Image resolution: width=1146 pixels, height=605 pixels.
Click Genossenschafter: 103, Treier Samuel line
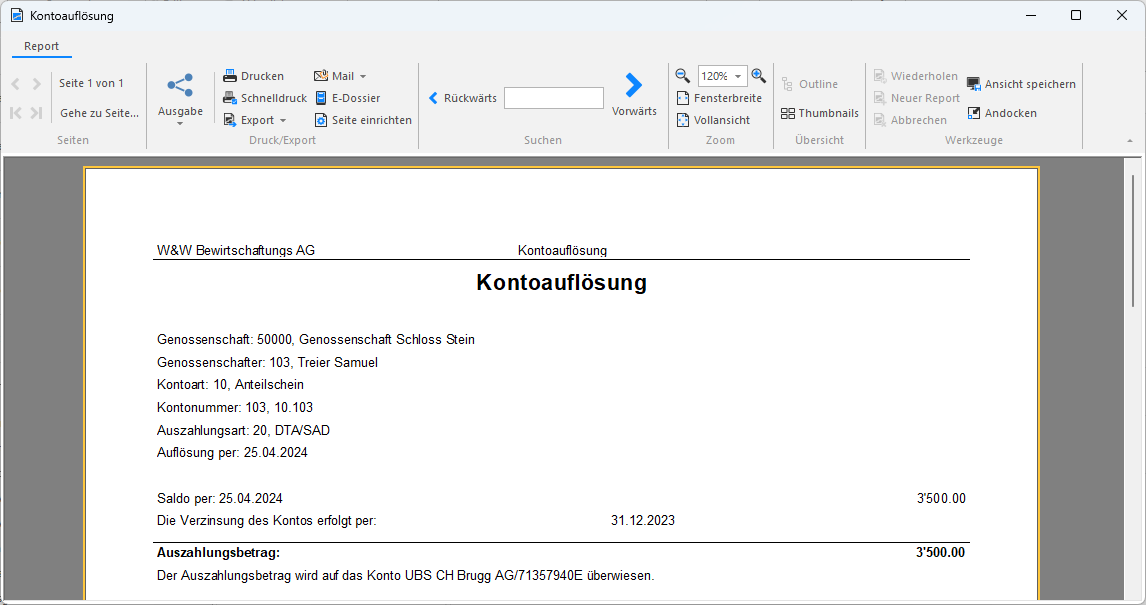267,362
